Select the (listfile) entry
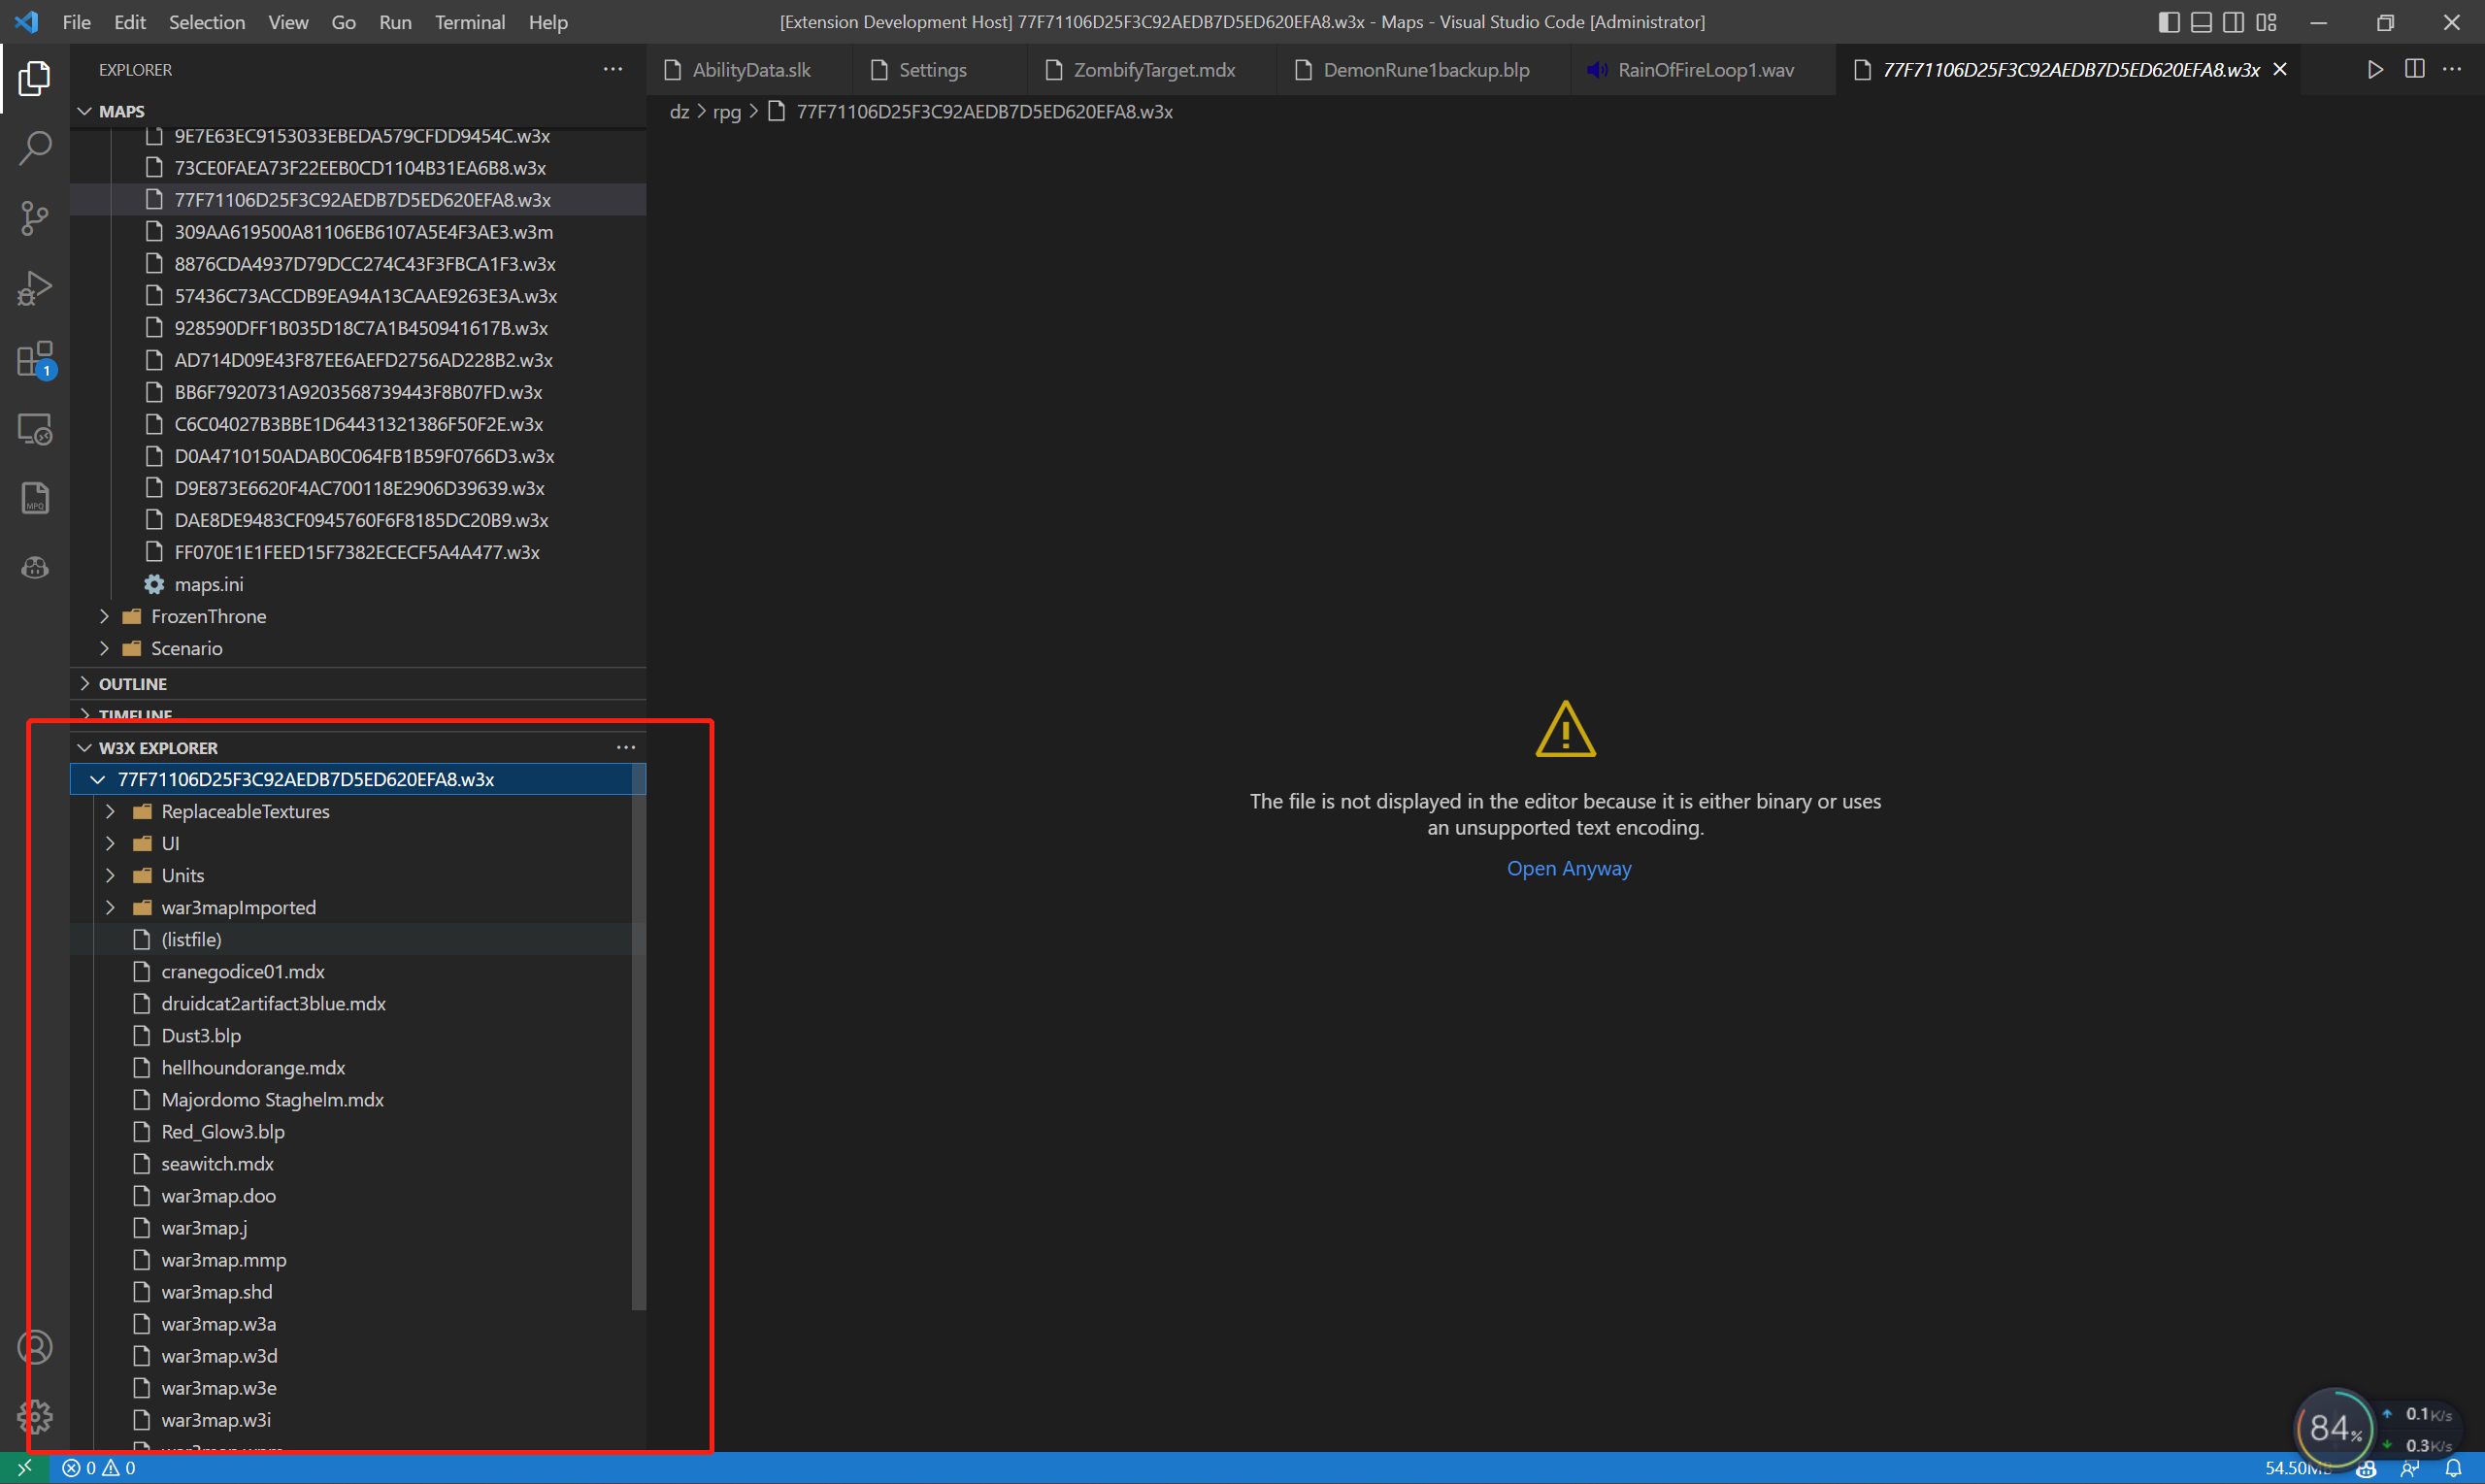The image size is (2485, 1484). pos(358,939)
